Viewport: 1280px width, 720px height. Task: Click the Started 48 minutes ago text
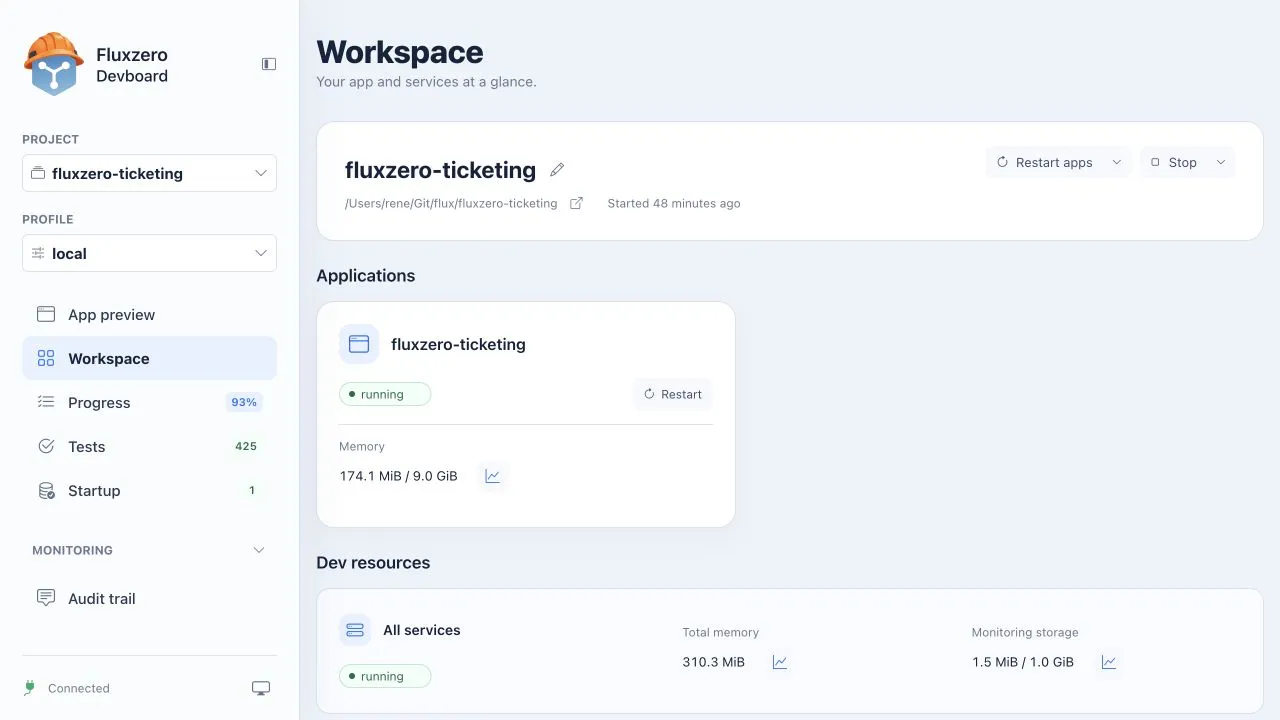pos(674,203)
